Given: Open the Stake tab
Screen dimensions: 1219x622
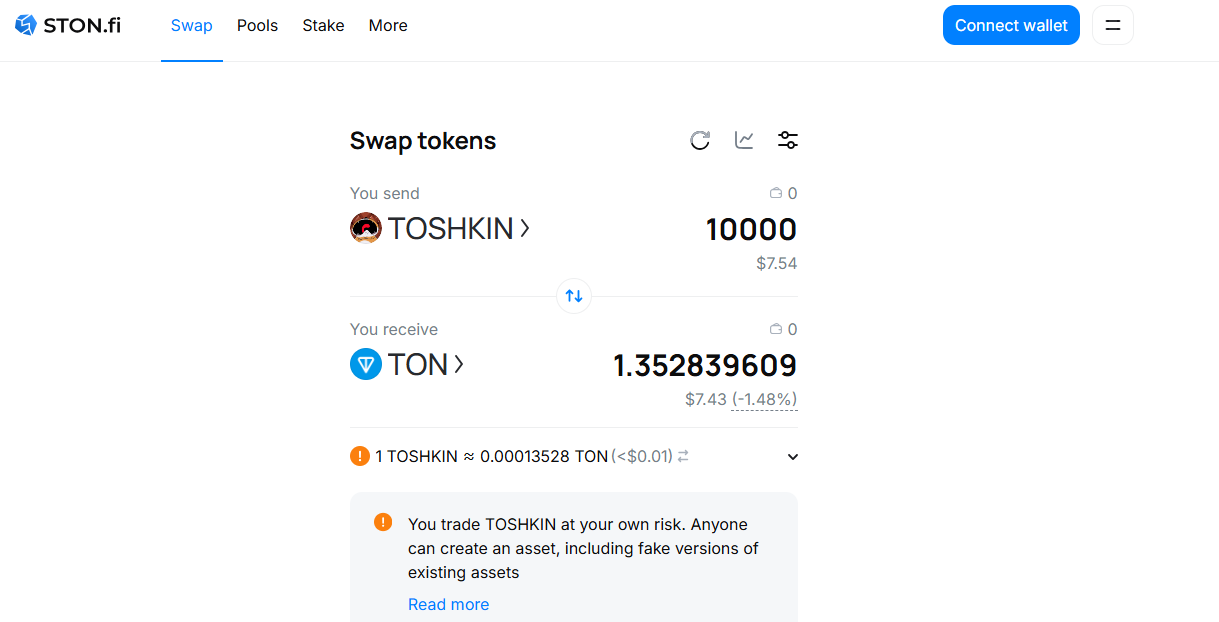Looking at the screenshot, I should [323, 25].
